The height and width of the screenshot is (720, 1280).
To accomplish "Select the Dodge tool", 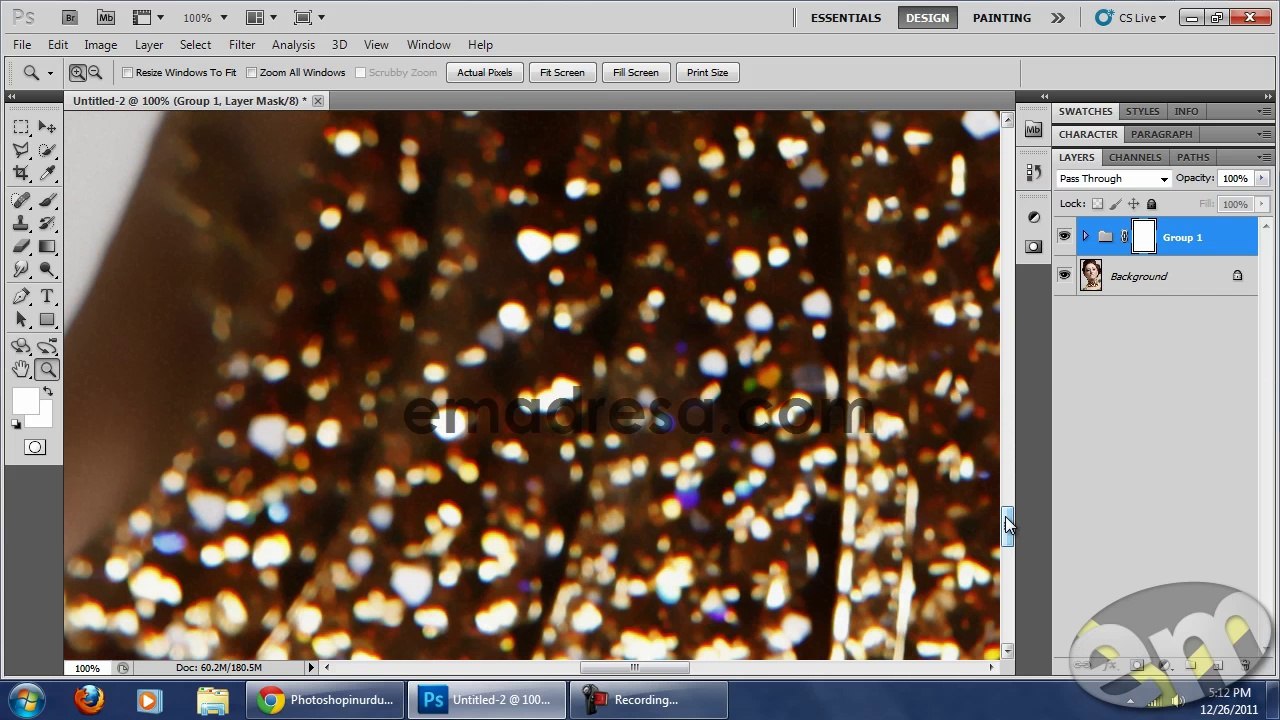I will 47,269.
